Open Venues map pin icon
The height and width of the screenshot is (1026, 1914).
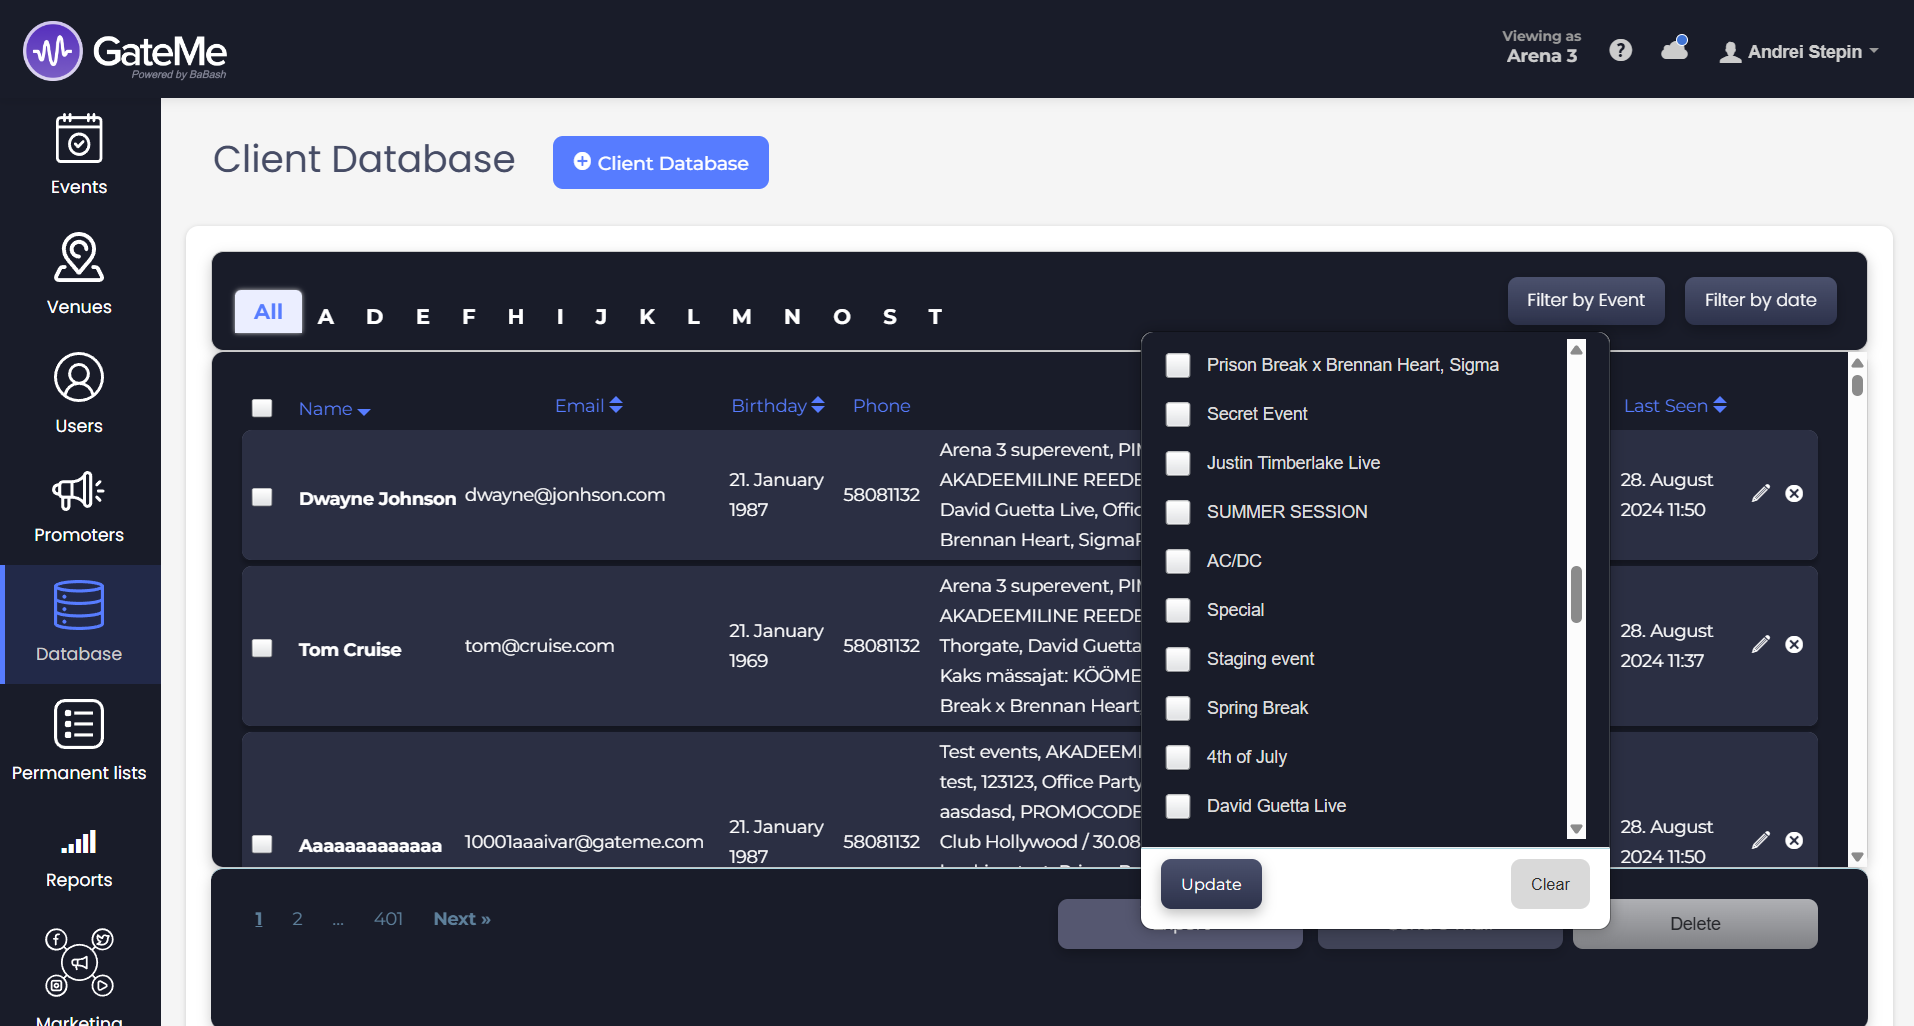click(79, 258)
